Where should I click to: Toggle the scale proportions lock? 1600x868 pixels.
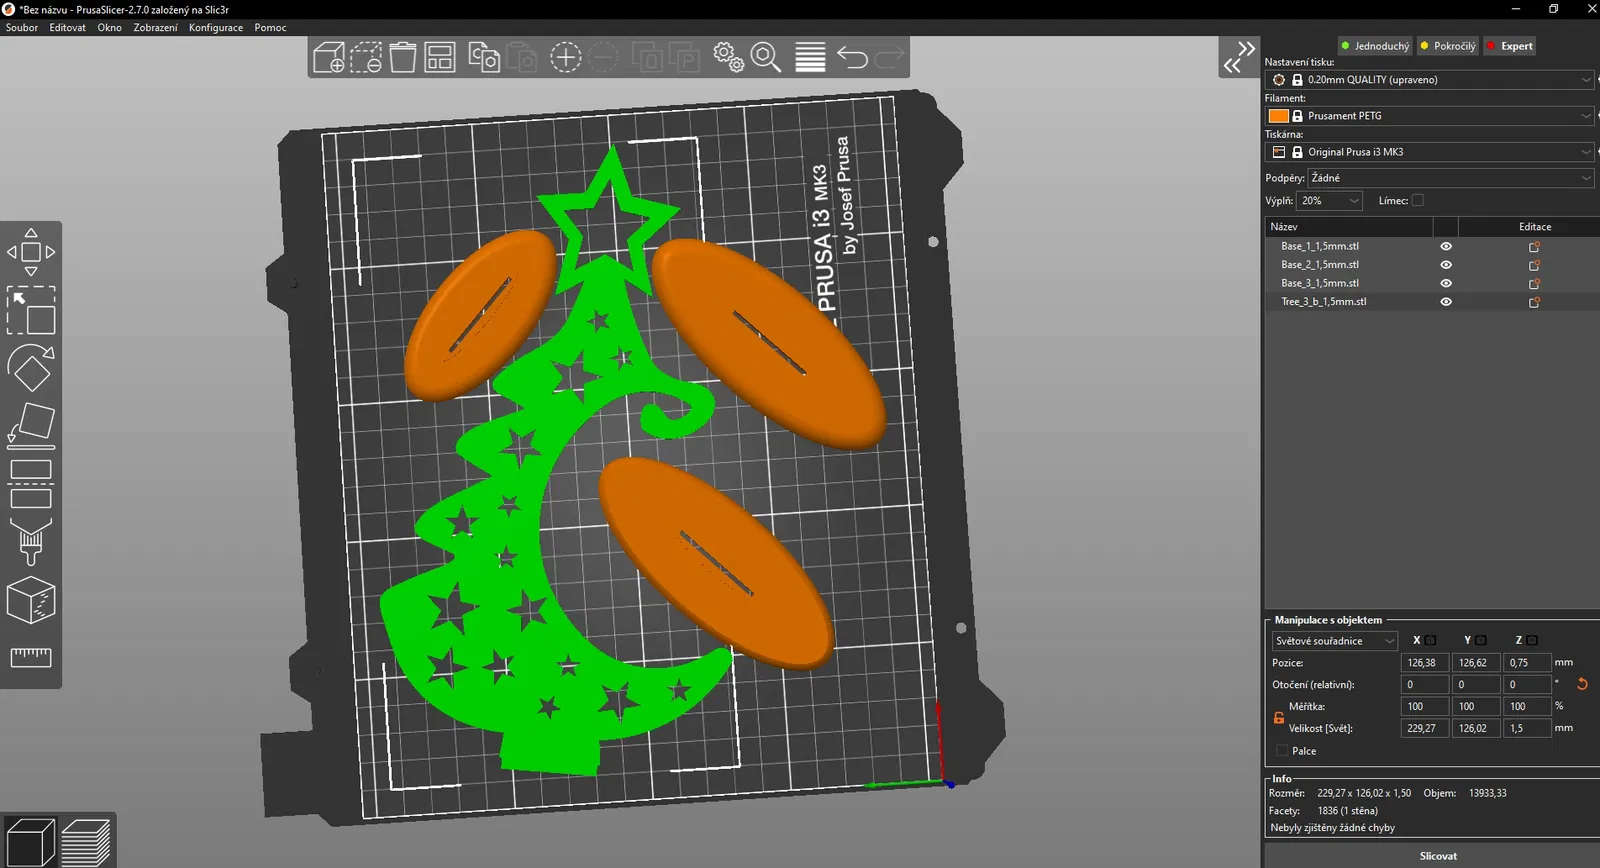pos(1278,718)
